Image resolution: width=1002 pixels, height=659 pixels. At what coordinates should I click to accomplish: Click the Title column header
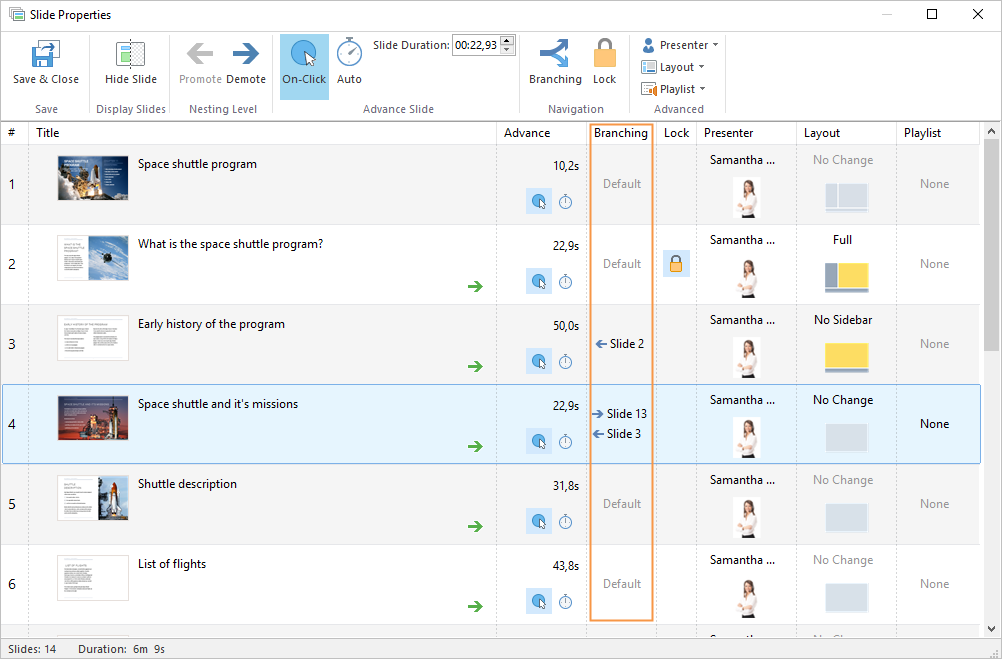48,133
